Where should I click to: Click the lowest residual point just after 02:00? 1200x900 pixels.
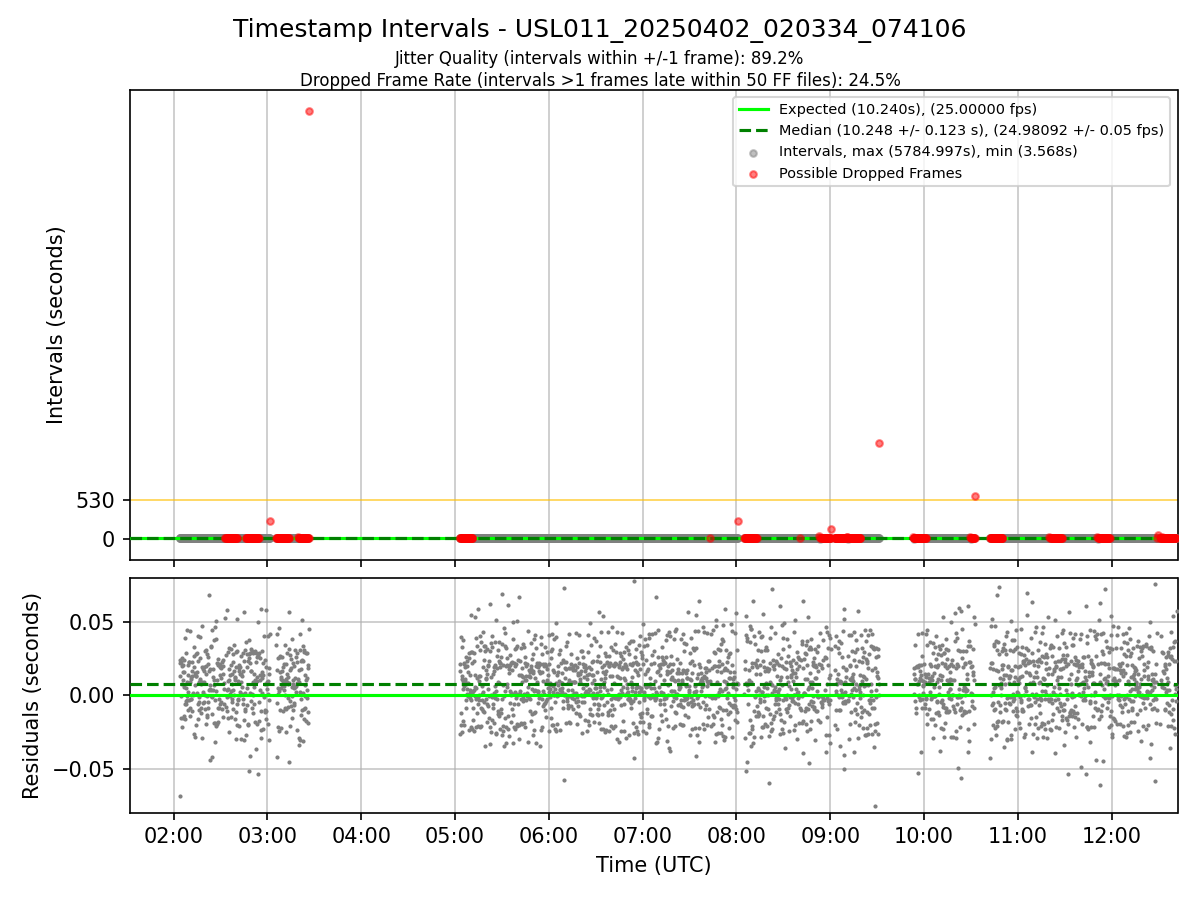(x=180, y=796)
